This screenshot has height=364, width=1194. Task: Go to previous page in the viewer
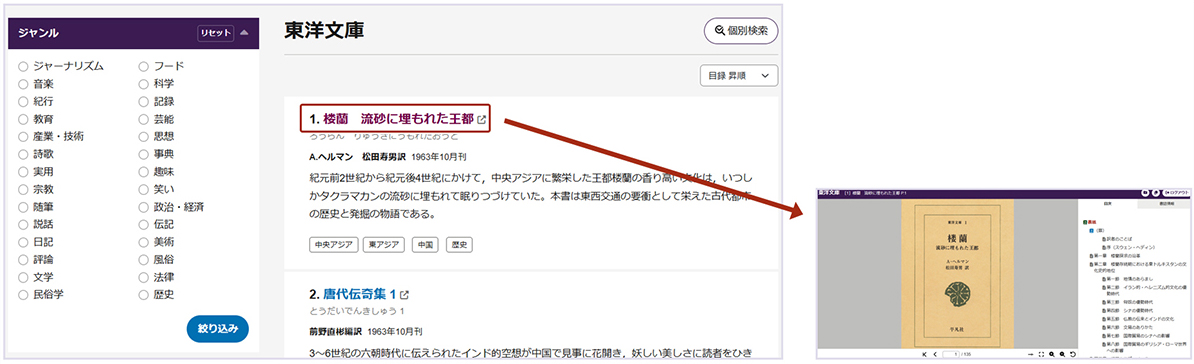(x=935, y=355)
